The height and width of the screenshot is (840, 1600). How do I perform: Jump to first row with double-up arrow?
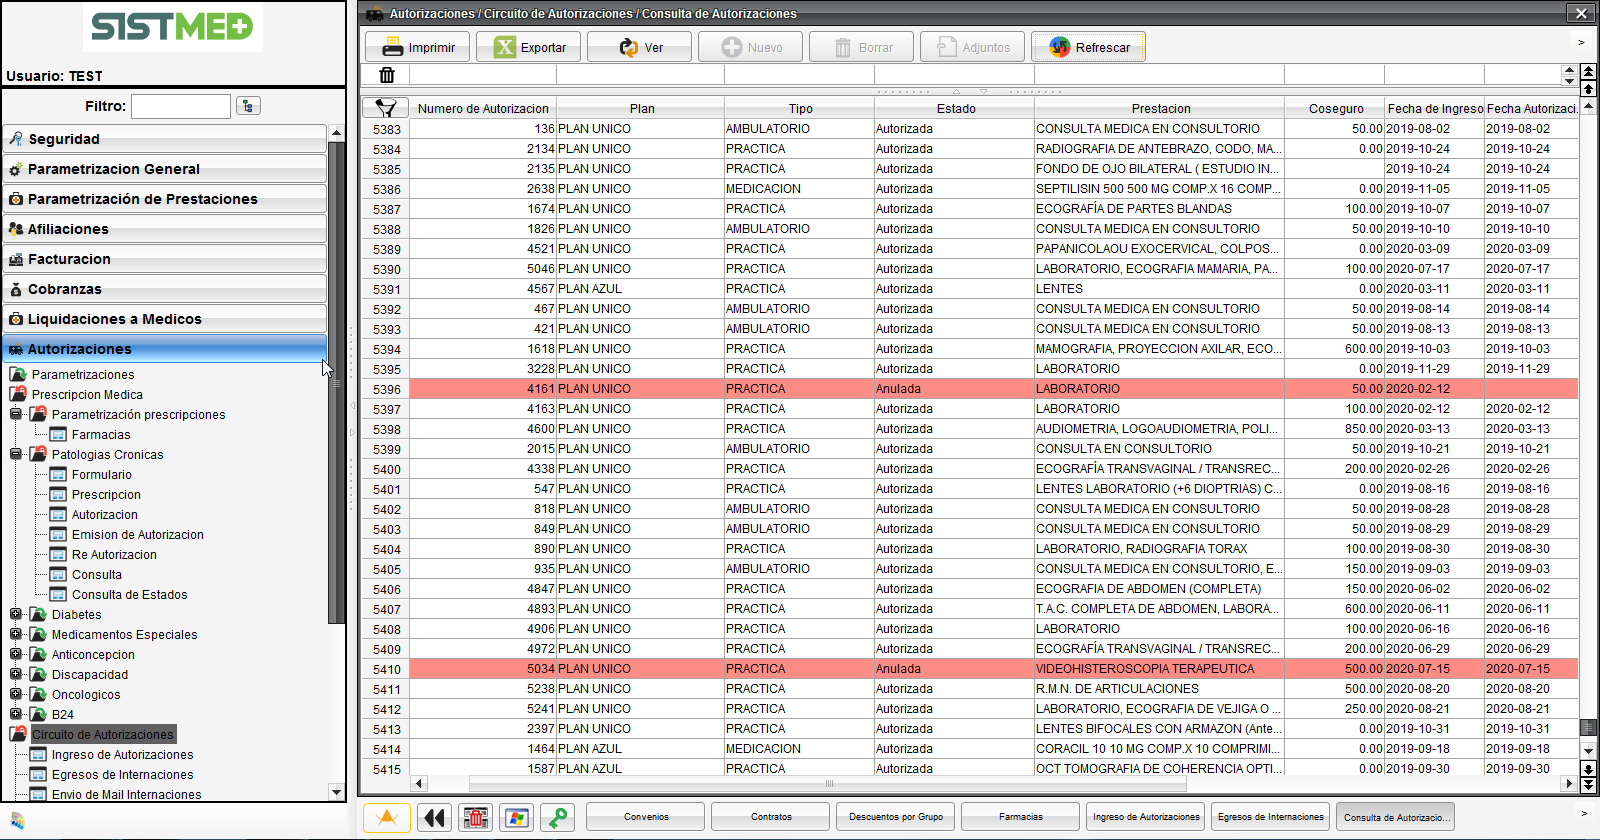click(x=1588, y=71)
